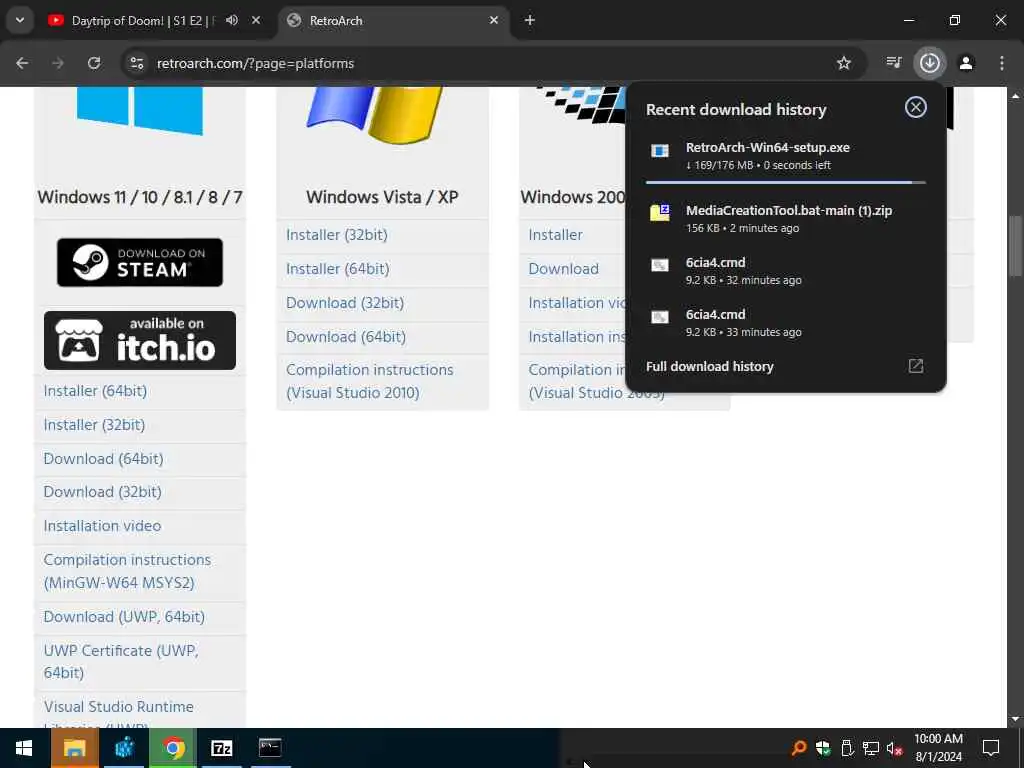This screenshot has height=768, width=1024.
Task: Open 6cia4.cmd downloaded 33 minutes ago
Action: (785, 323)
